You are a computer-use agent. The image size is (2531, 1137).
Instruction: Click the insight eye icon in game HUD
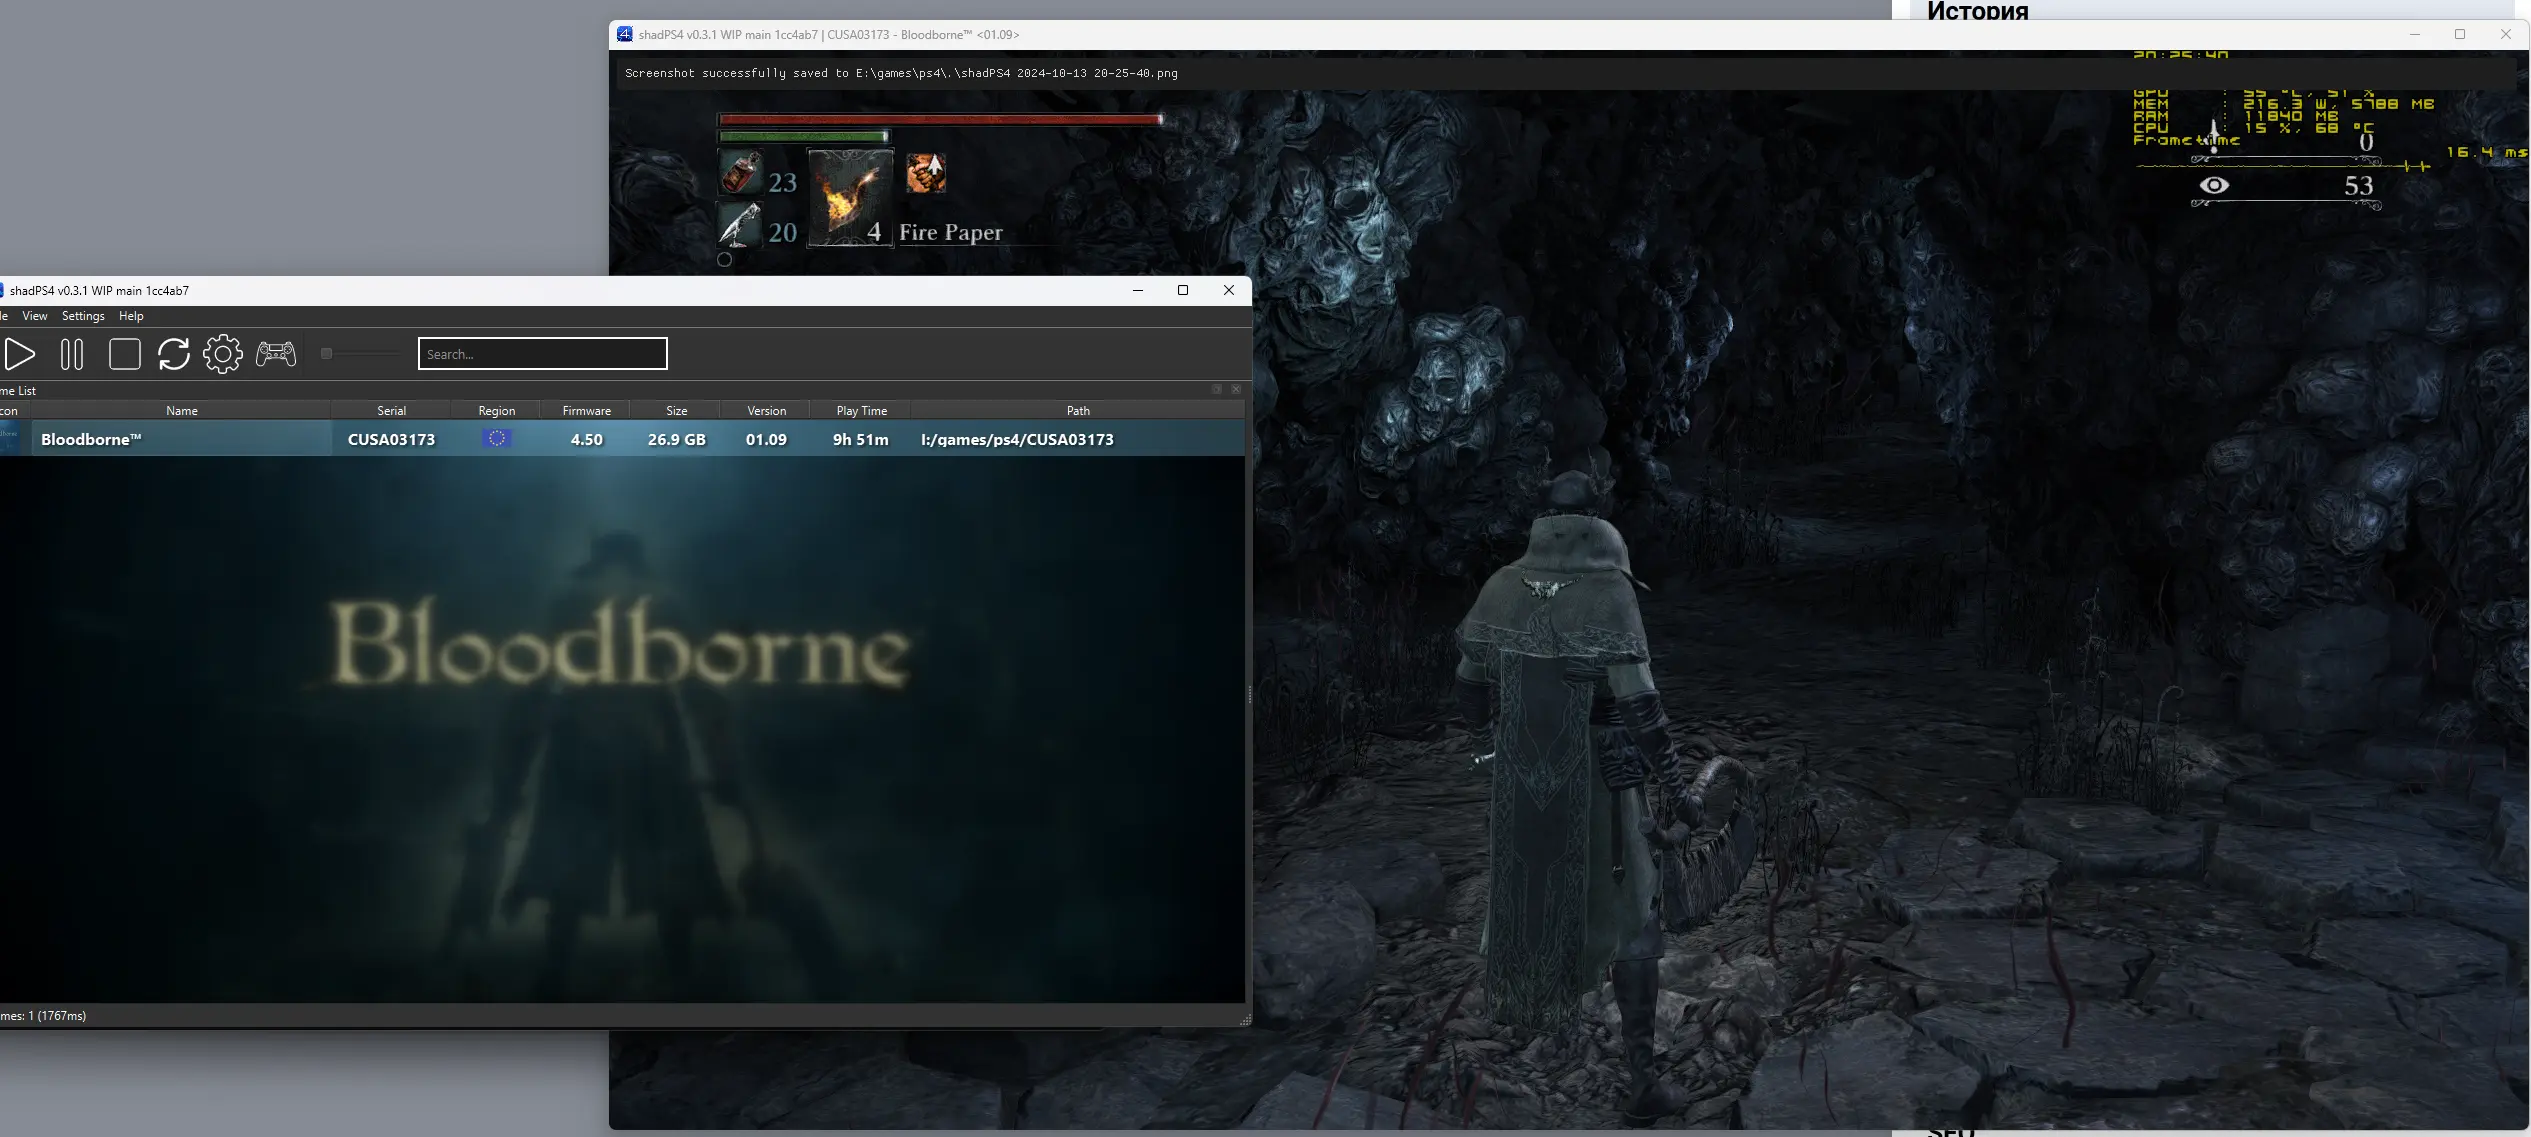pyautogui.click(x=2214, y=185)
